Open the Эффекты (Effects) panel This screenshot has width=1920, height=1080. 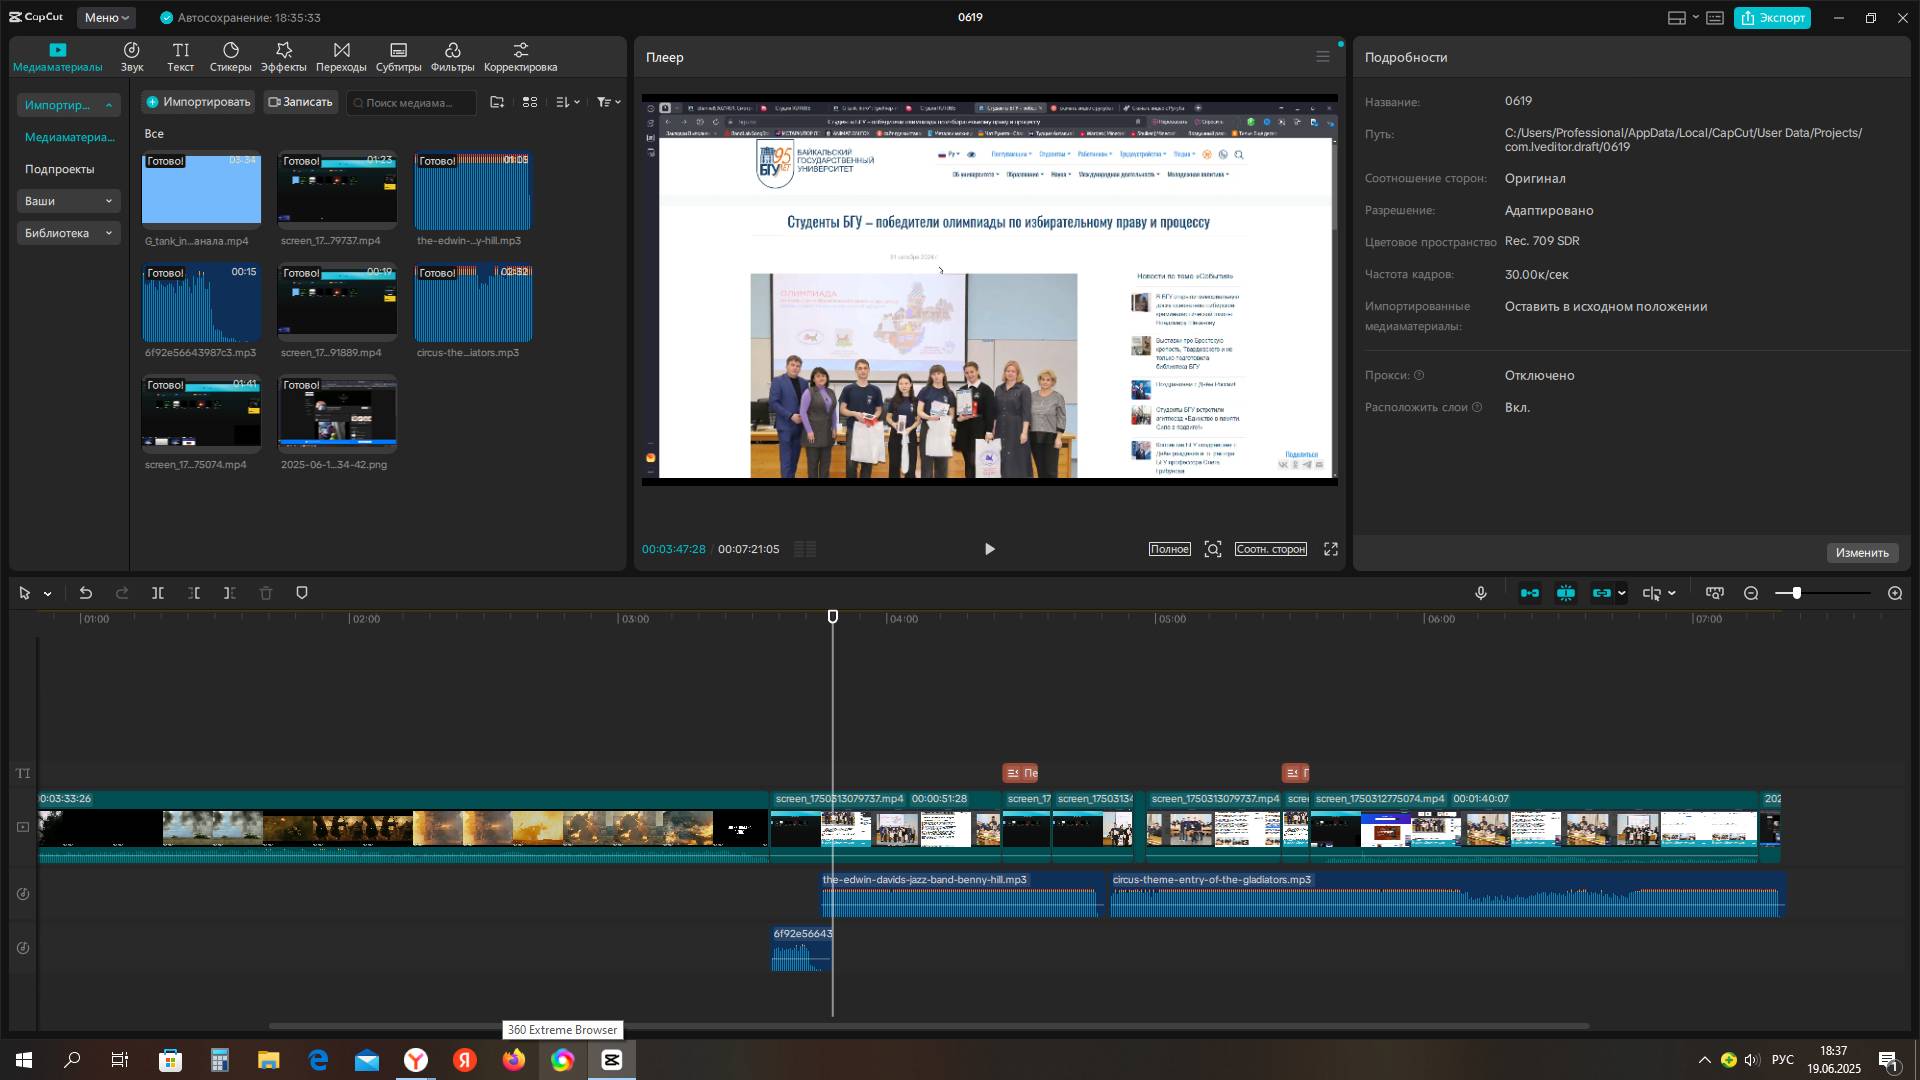[283, 57]
